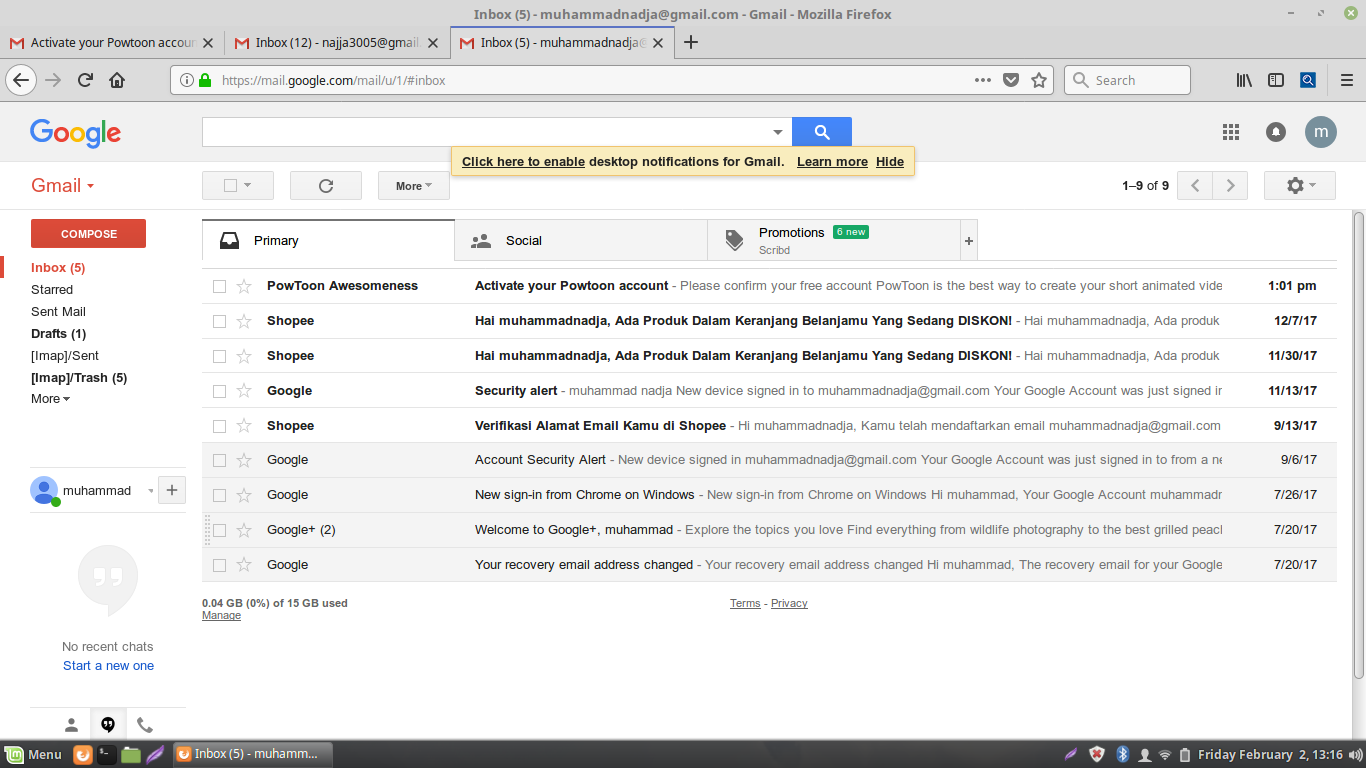Image resolution: width=1366 pixels, height=768 pixels.
Task: Toggle the Firefox sidebar icon
Action: (1276, 80)
